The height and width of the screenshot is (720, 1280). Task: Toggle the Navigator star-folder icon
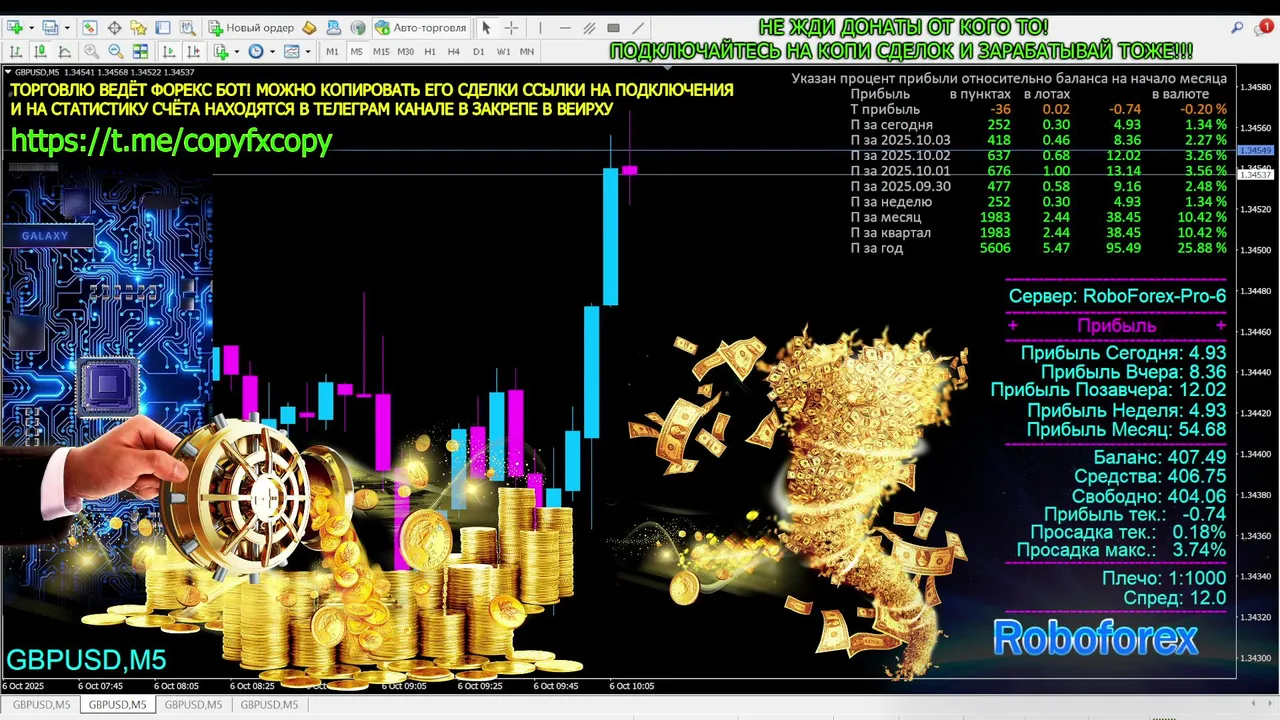(x=138, y=28)
